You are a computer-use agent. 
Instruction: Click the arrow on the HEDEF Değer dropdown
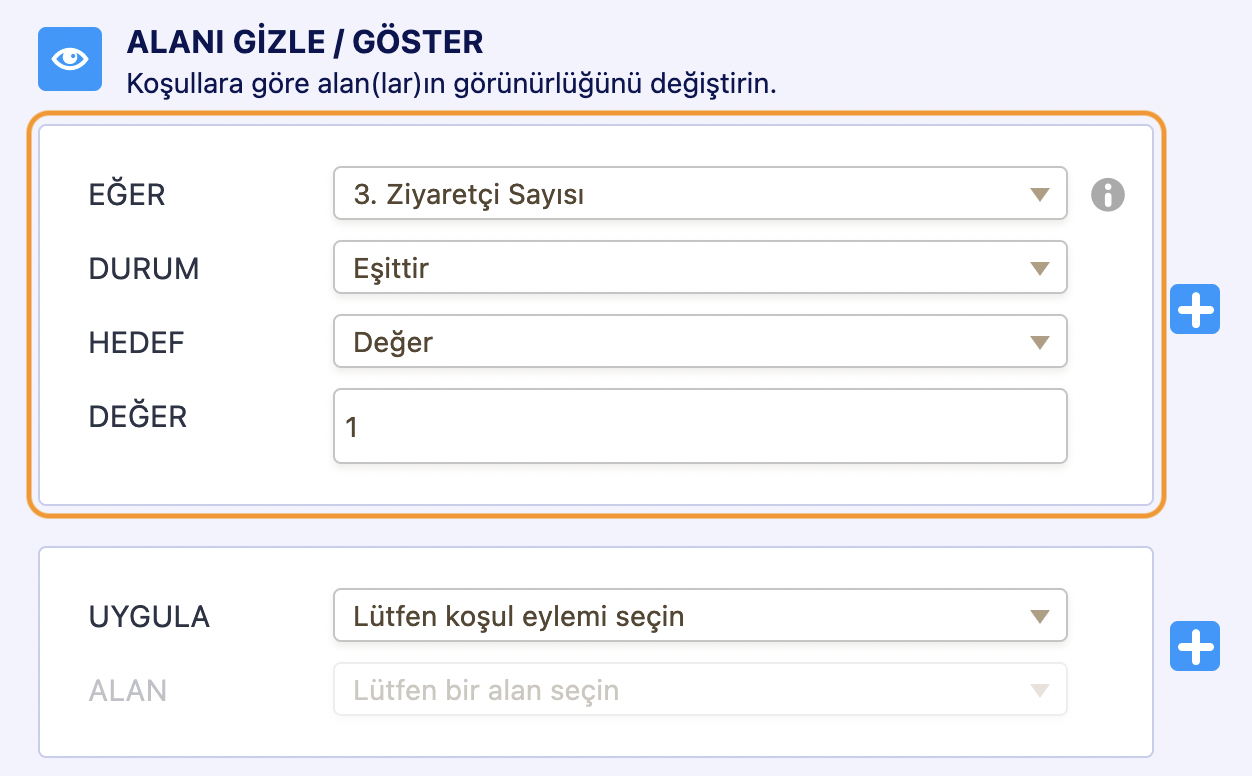(x=1039, y=343)
